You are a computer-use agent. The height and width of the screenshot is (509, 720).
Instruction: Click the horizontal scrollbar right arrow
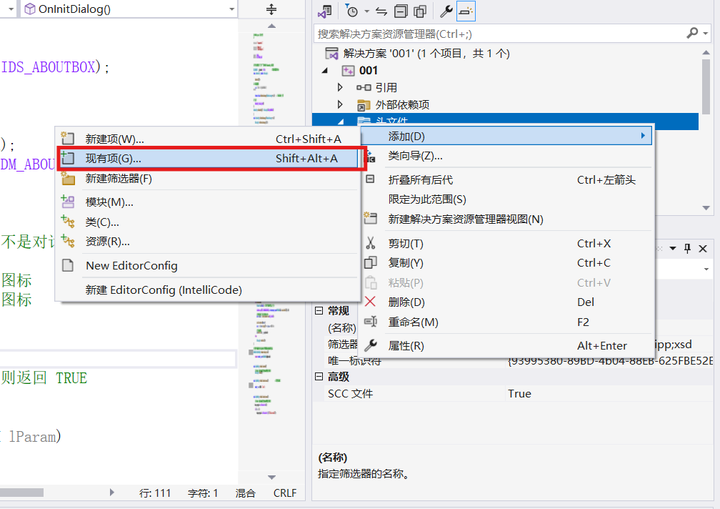coord(112,492)
